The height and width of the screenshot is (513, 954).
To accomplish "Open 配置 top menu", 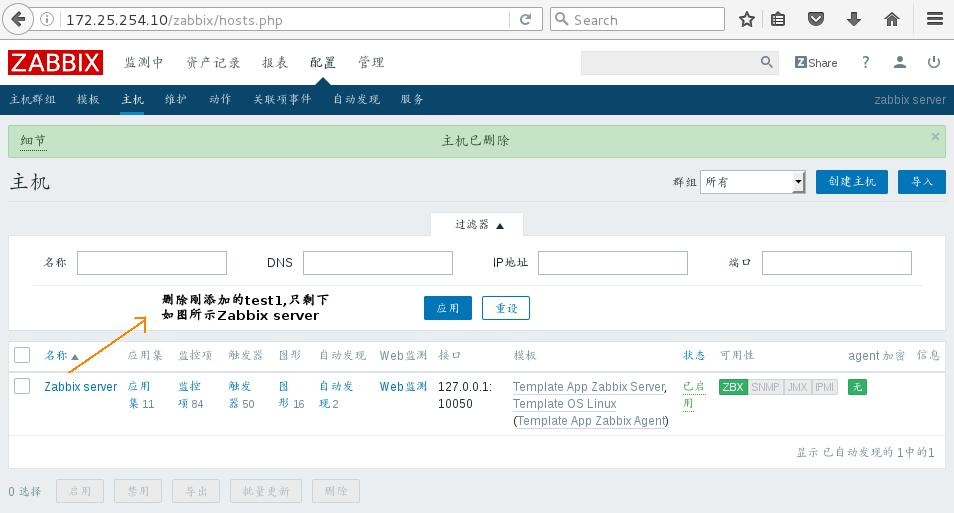I will pyautogui.click(x=322, y=63).
